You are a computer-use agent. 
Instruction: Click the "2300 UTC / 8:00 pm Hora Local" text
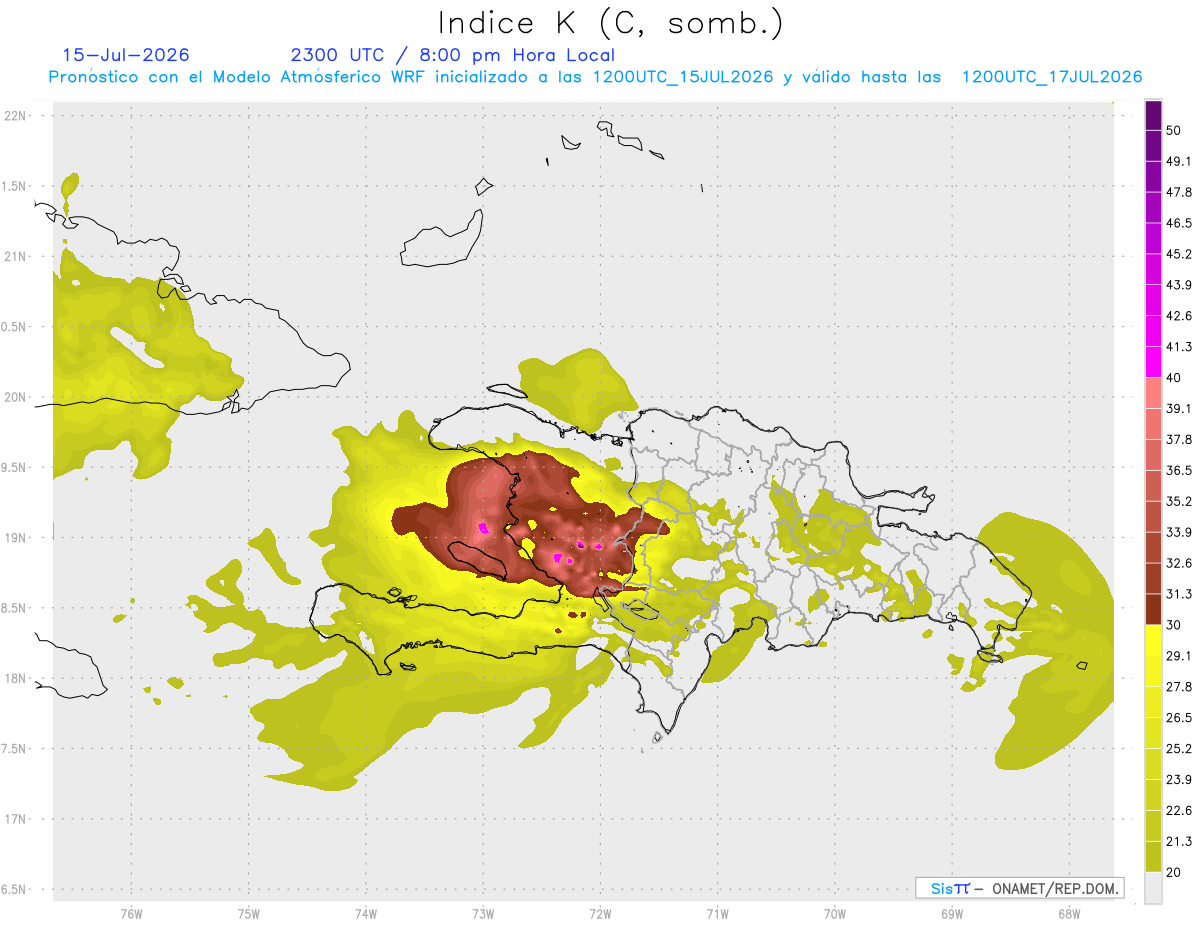tap(453, 55)
